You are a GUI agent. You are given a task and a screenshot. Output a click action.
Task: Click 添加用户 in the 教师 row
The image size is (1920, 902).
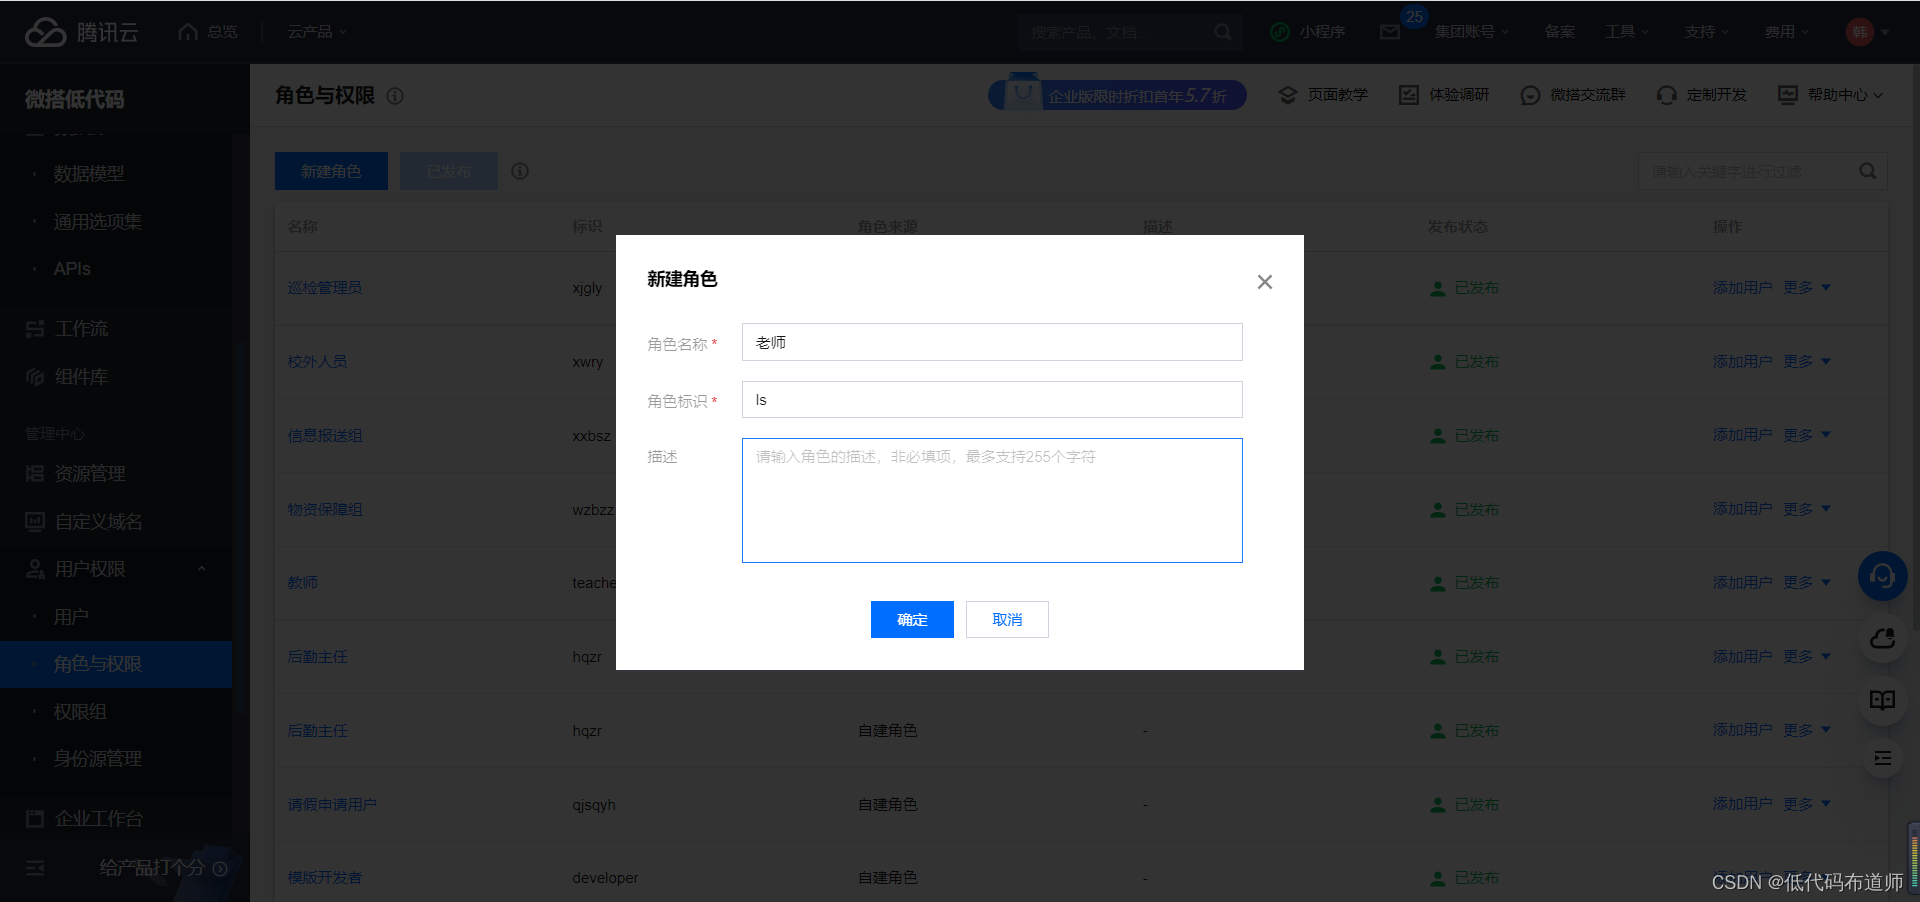1742,583
